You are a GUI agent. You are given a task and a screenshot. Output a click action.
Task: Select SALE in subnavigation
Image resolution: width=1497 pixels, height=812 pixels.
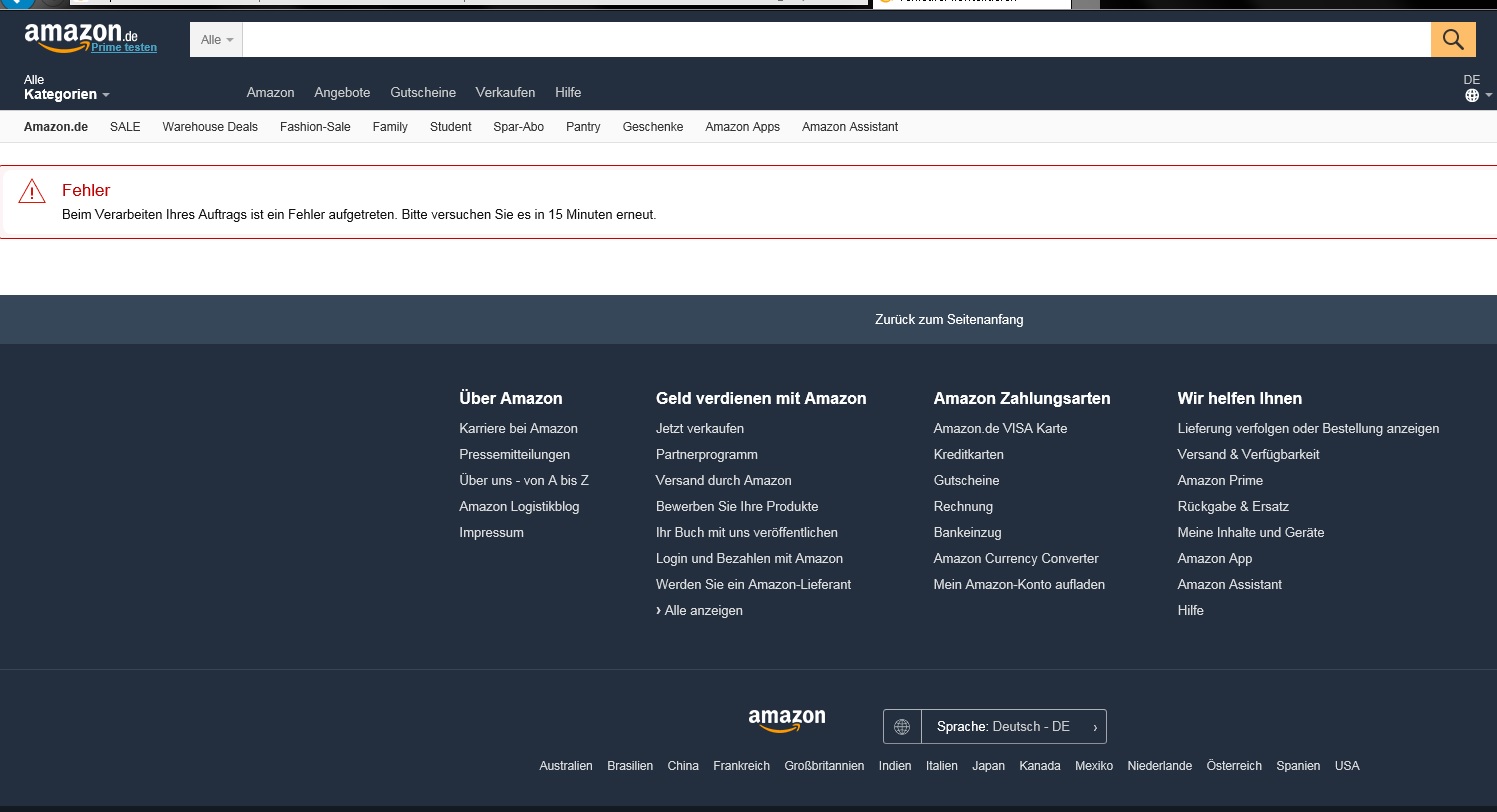pos(125,127)
